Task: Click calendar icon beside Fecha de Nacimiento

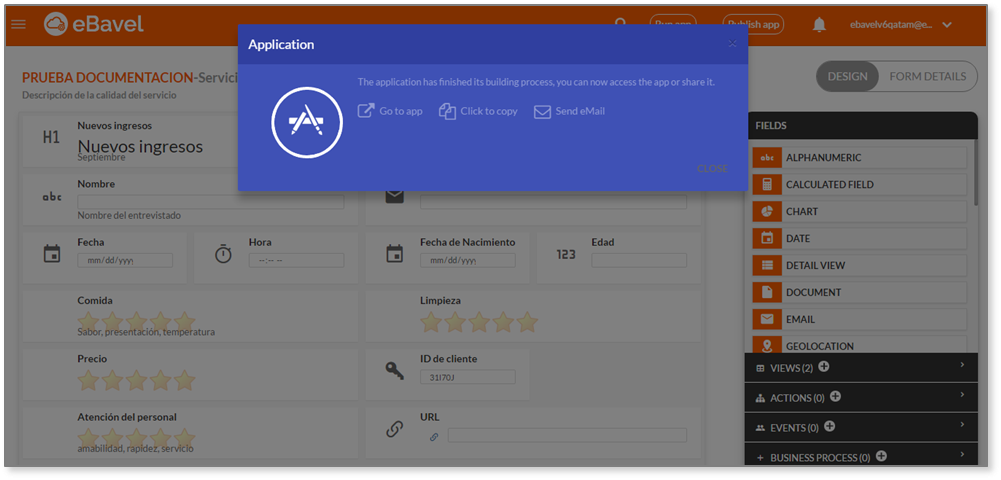Action: (x=395, y=254)
